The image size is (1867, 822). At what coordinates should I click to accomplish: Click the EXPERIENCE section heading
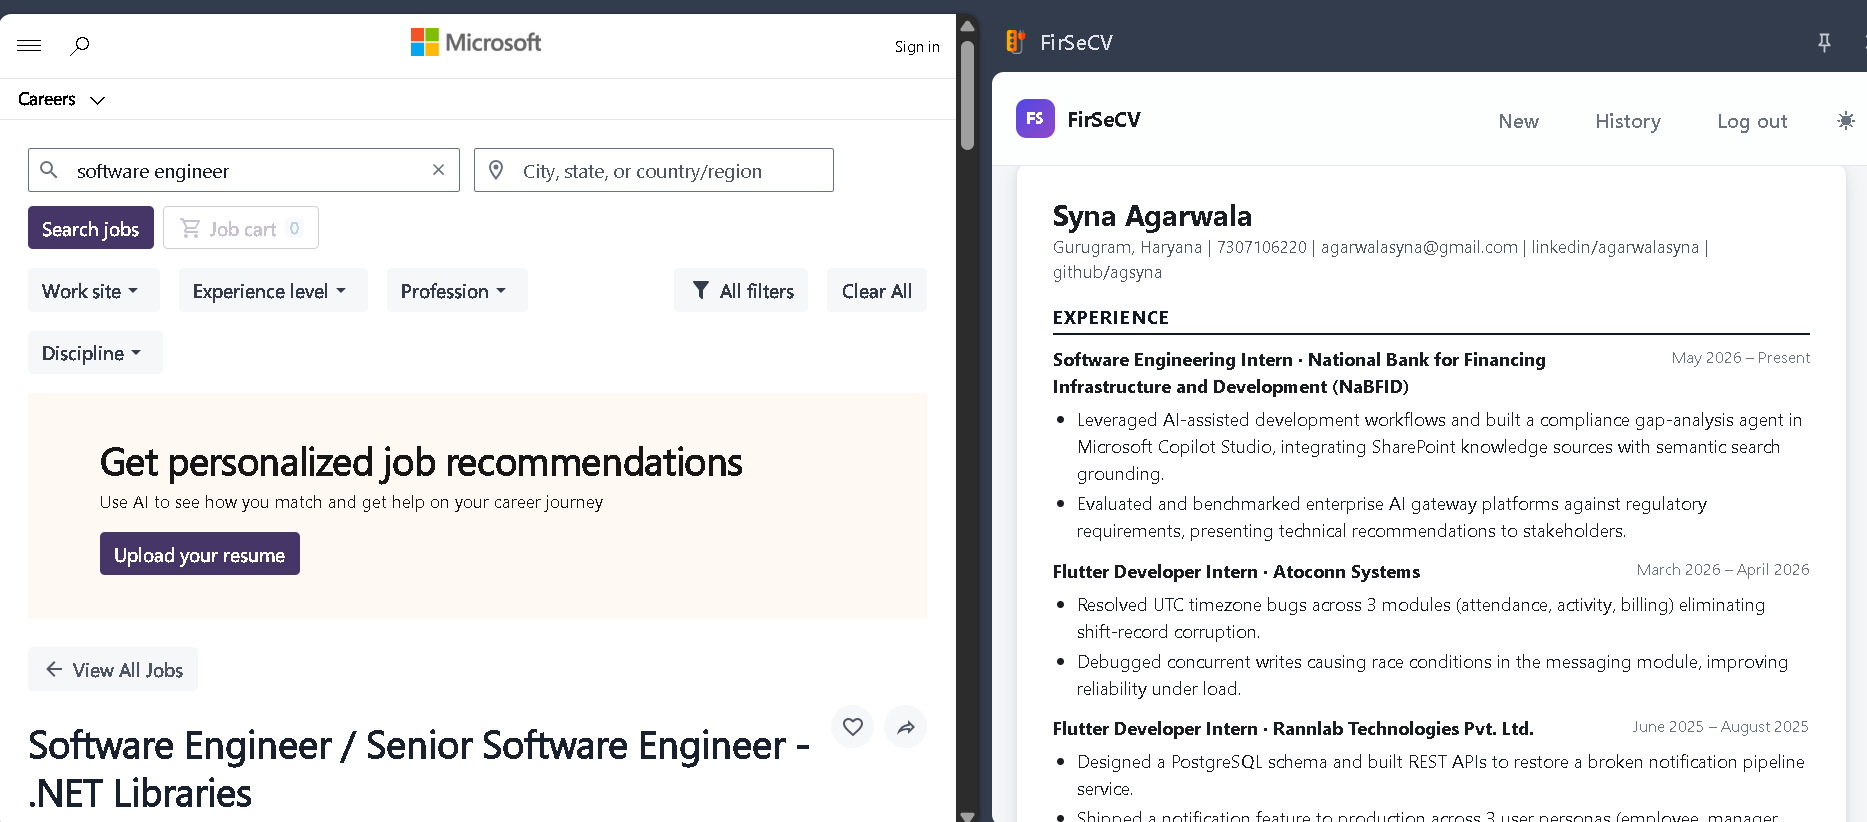pos(1111,317)
